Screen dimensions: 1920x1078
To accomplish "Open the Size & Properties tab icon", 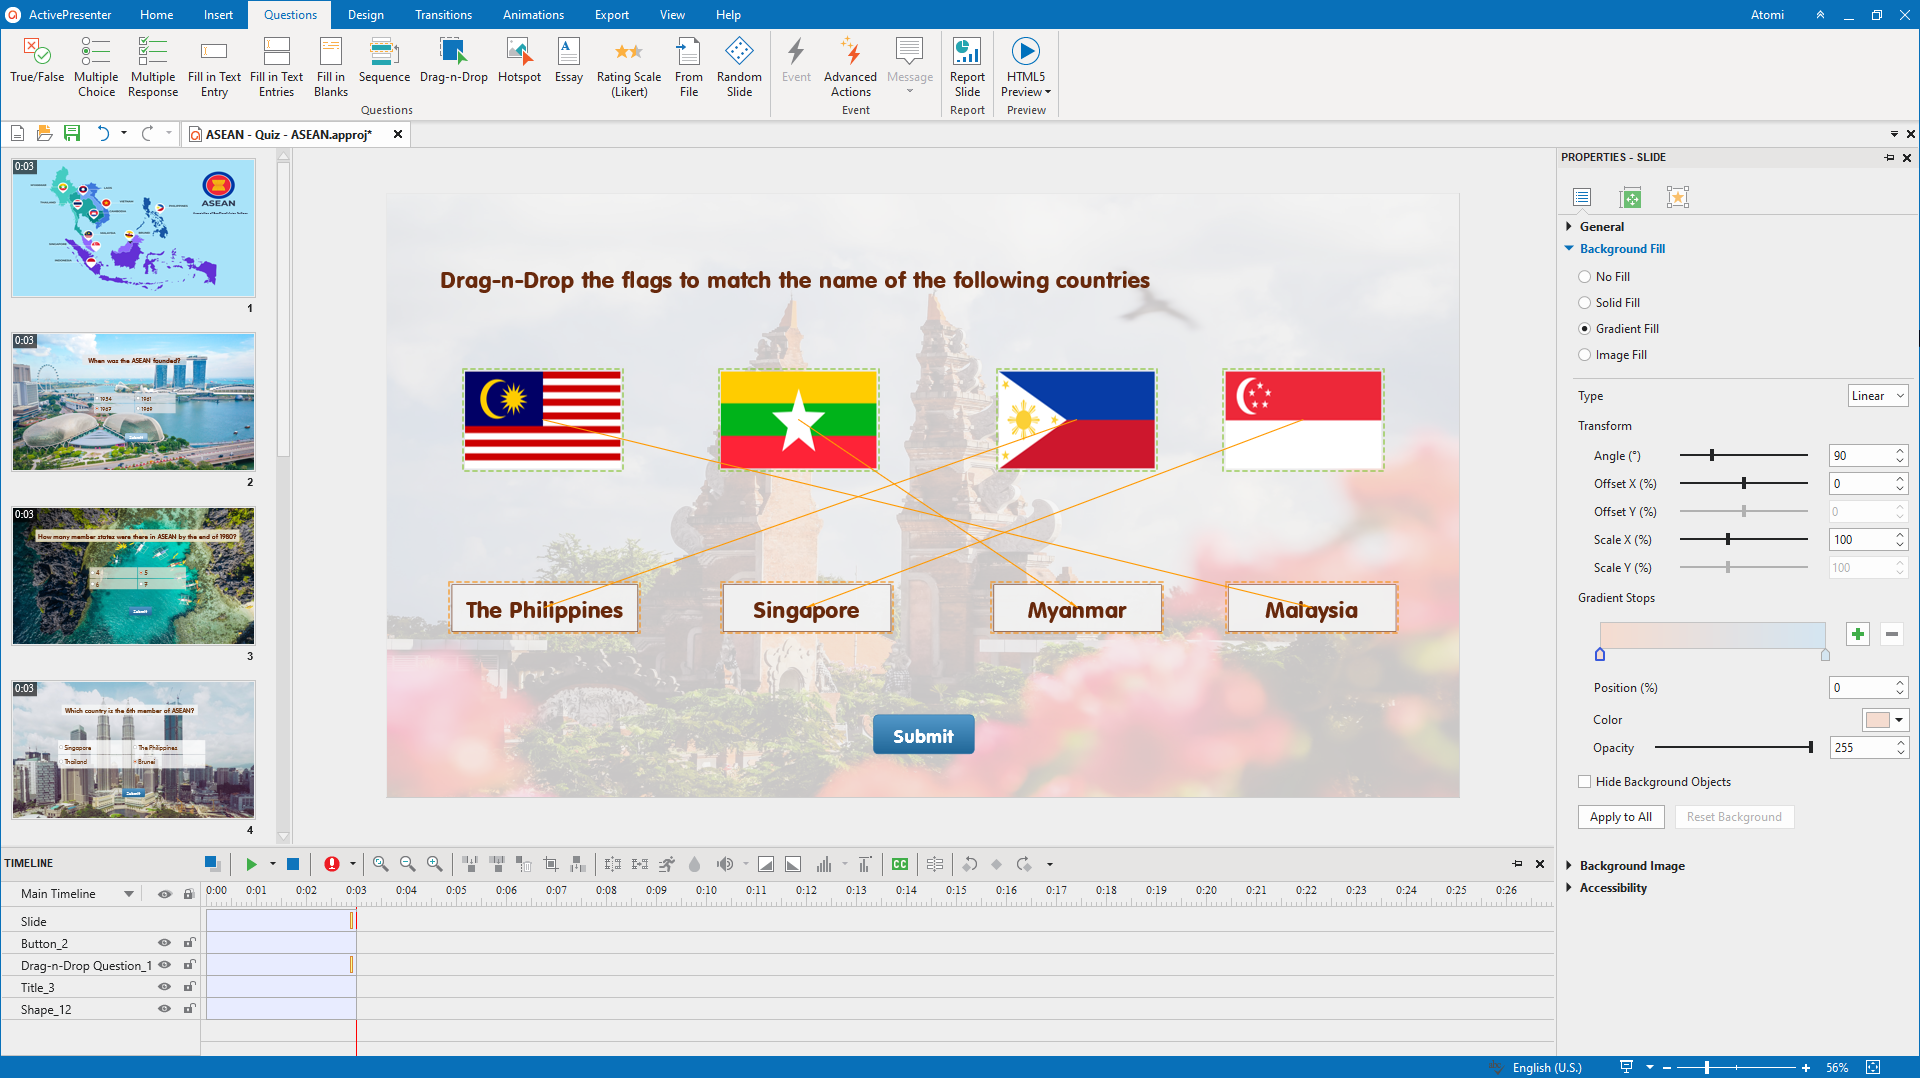I will tap(1630, 198).
